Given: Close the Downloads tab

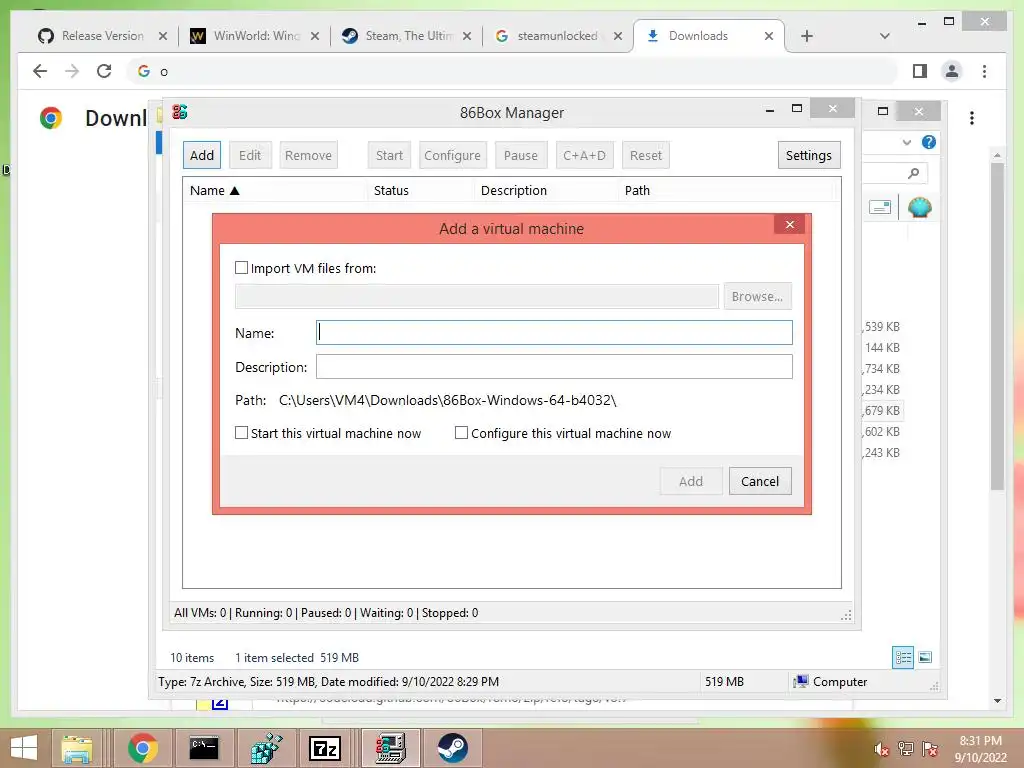Looking at the screenshot, I should (769, 36).
